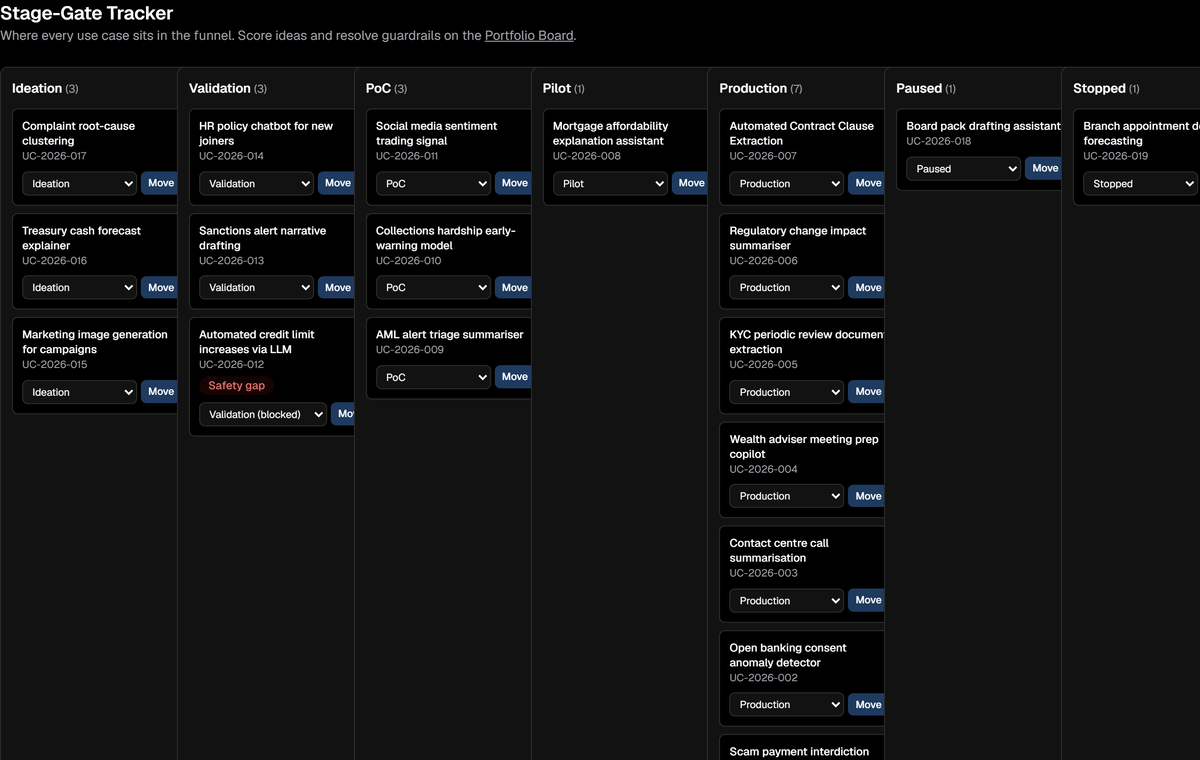Move the Collections hardship early-warning model card
Image resolution: width=1200 pixels, height=760 pixels.
click(514, 288)
